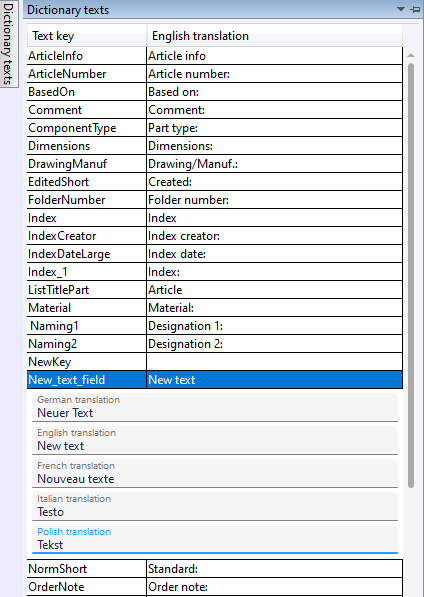Image resolution: width=424 pixels, height=597 pixels.
Task: Select the New_text_field highlighted row
Action: click(x=215, y=380)
